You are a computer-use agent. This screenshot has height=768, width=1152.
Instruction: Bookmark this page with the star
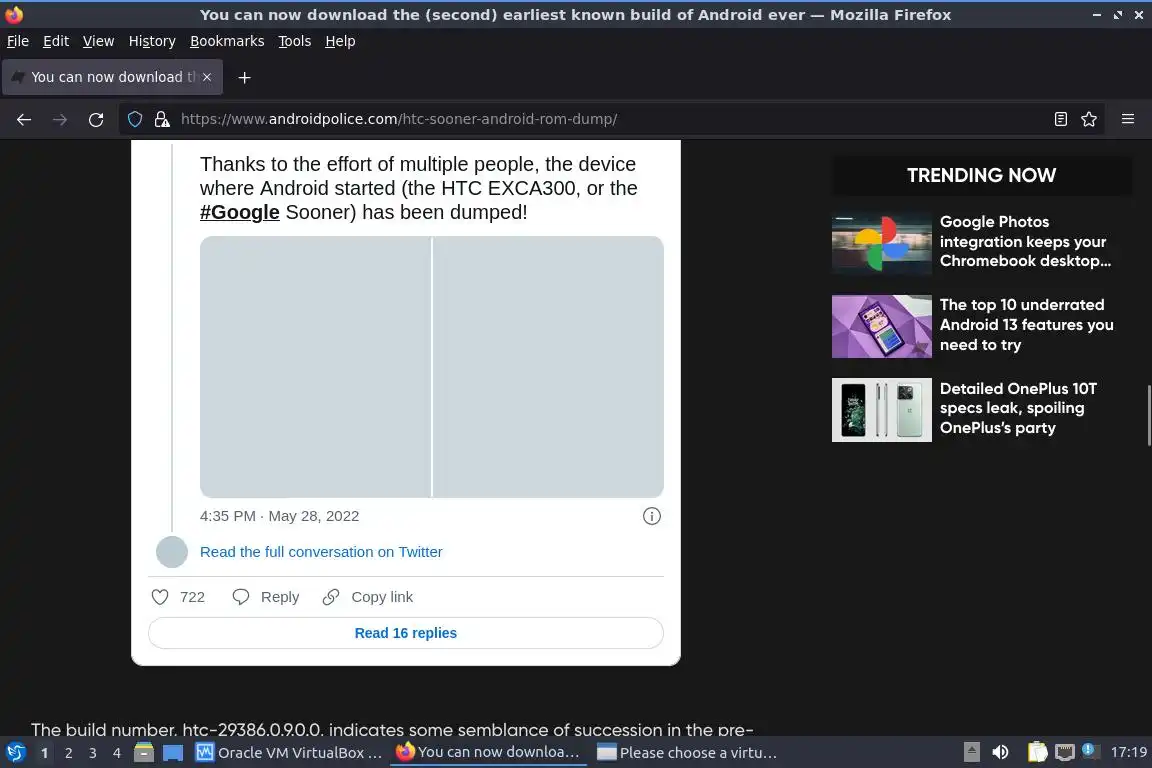1089,119
